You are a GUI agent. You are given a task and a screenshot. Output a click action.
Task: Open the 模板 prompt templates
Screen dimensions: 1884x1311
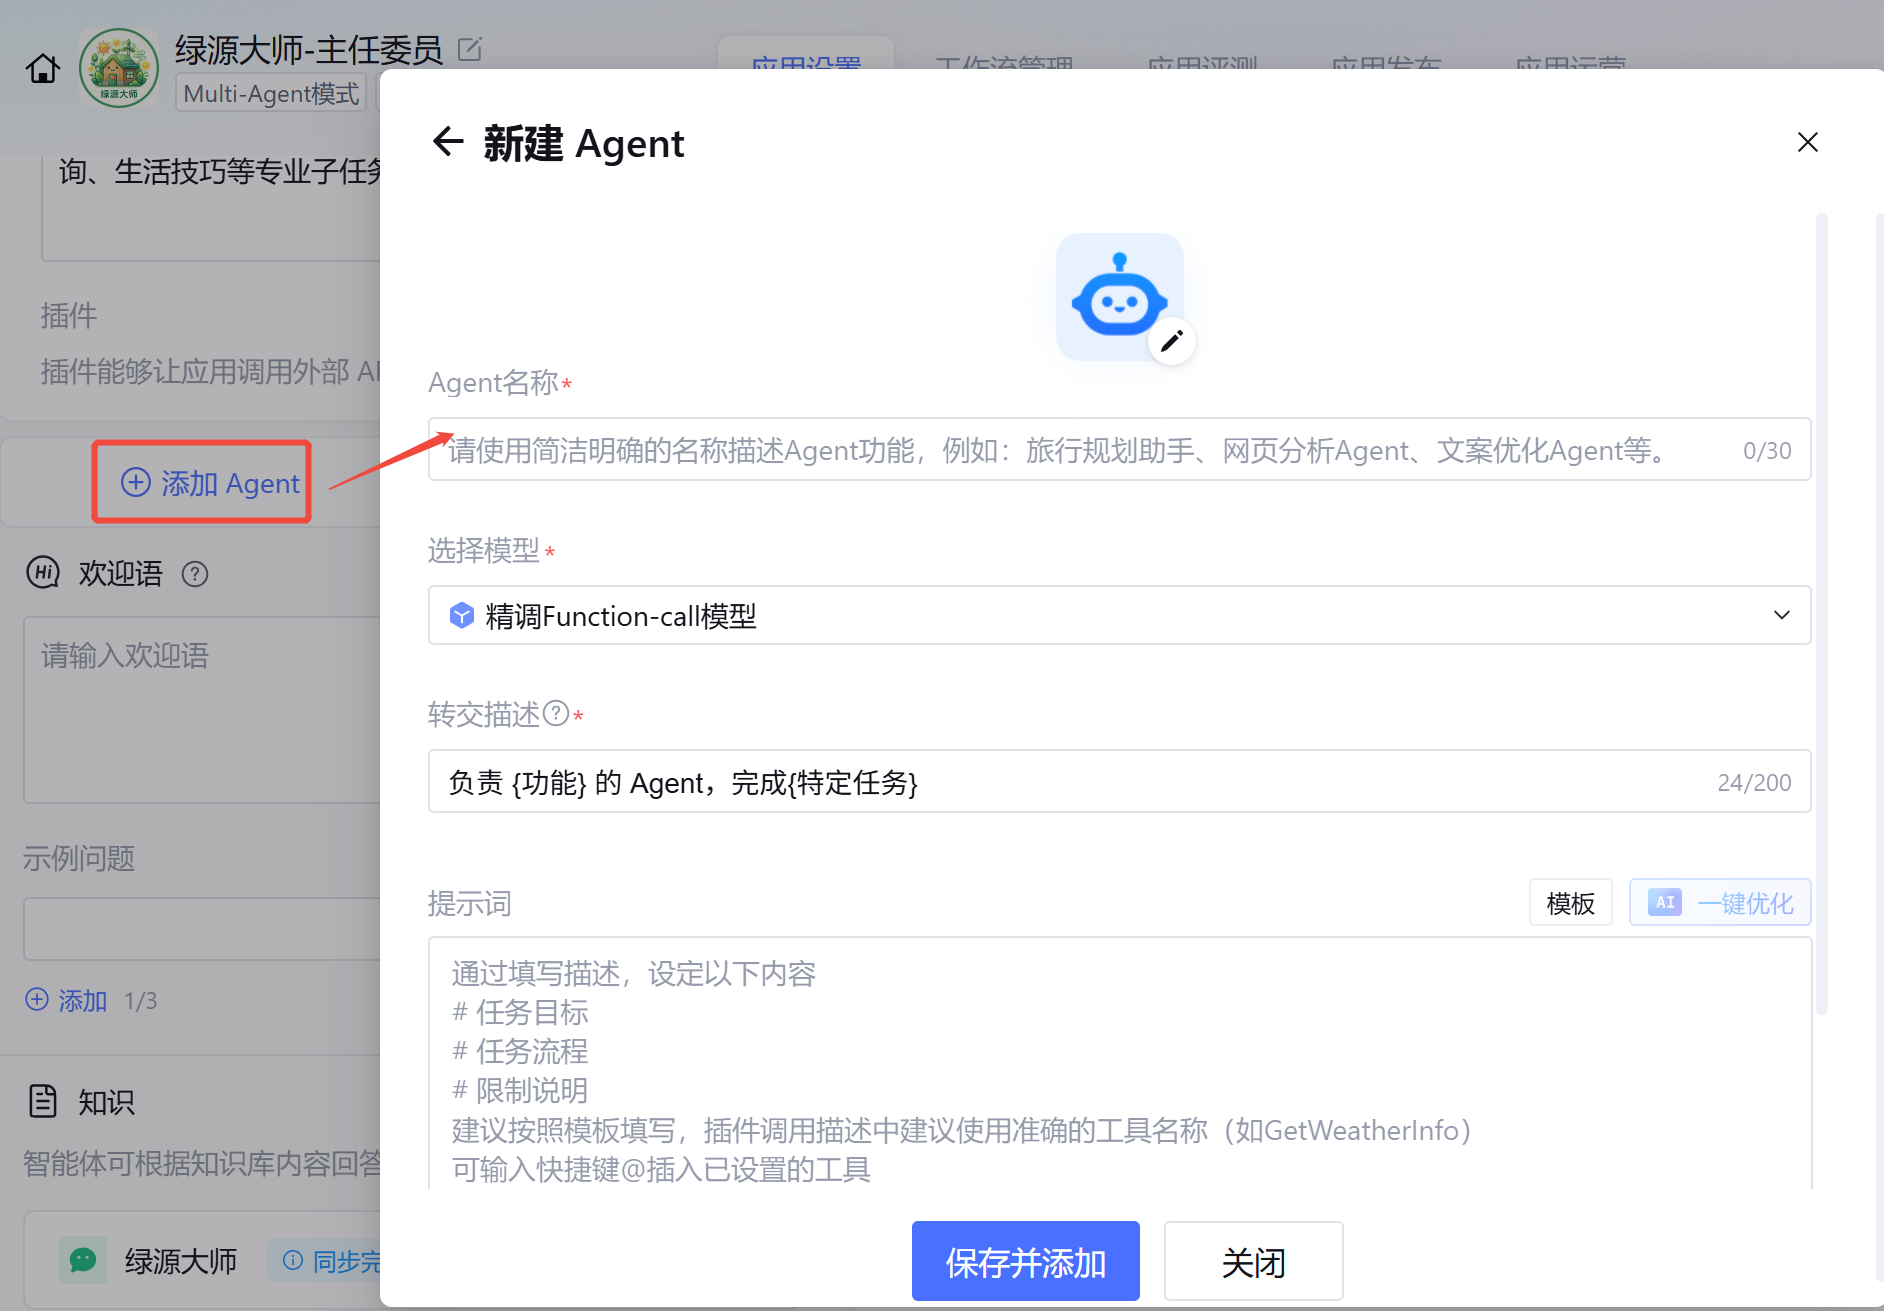pos(1570,902)
